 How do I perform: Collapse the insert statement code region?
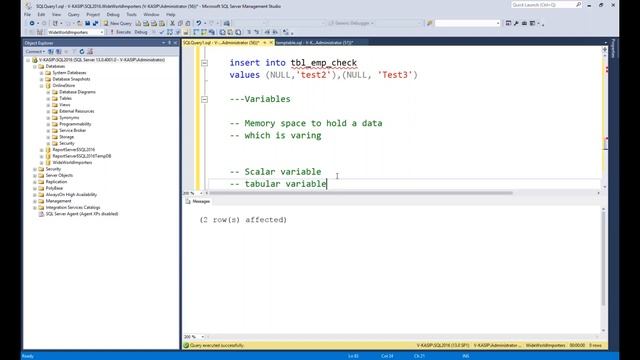tap(204, 63)
